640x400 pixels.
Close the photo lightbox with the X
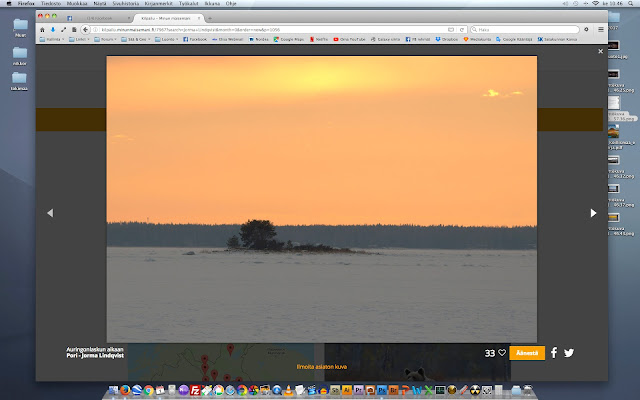(x=600, y=51)
